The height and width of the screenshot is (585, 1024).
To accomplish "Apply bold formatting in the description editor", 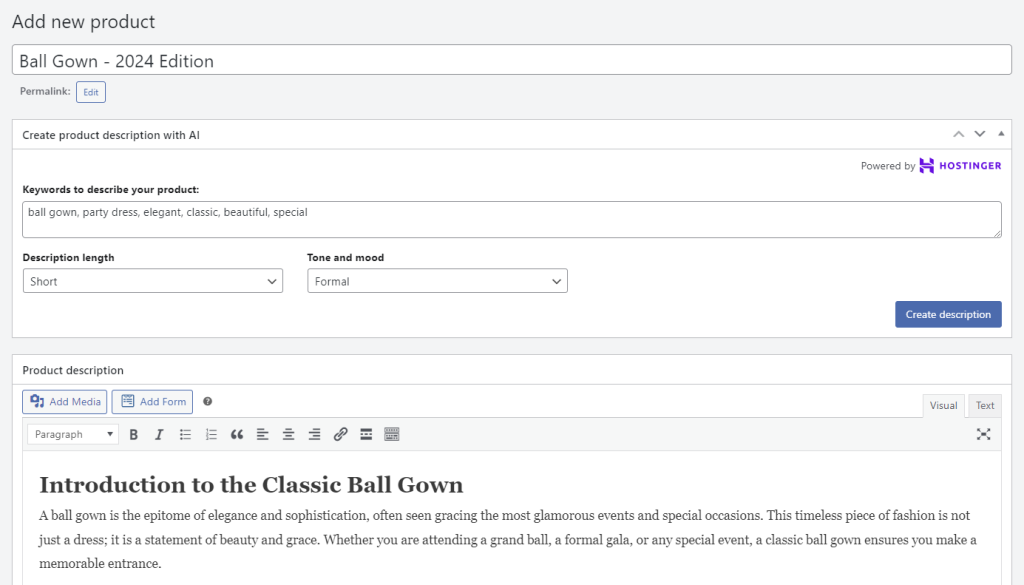I will coord(133,434).
